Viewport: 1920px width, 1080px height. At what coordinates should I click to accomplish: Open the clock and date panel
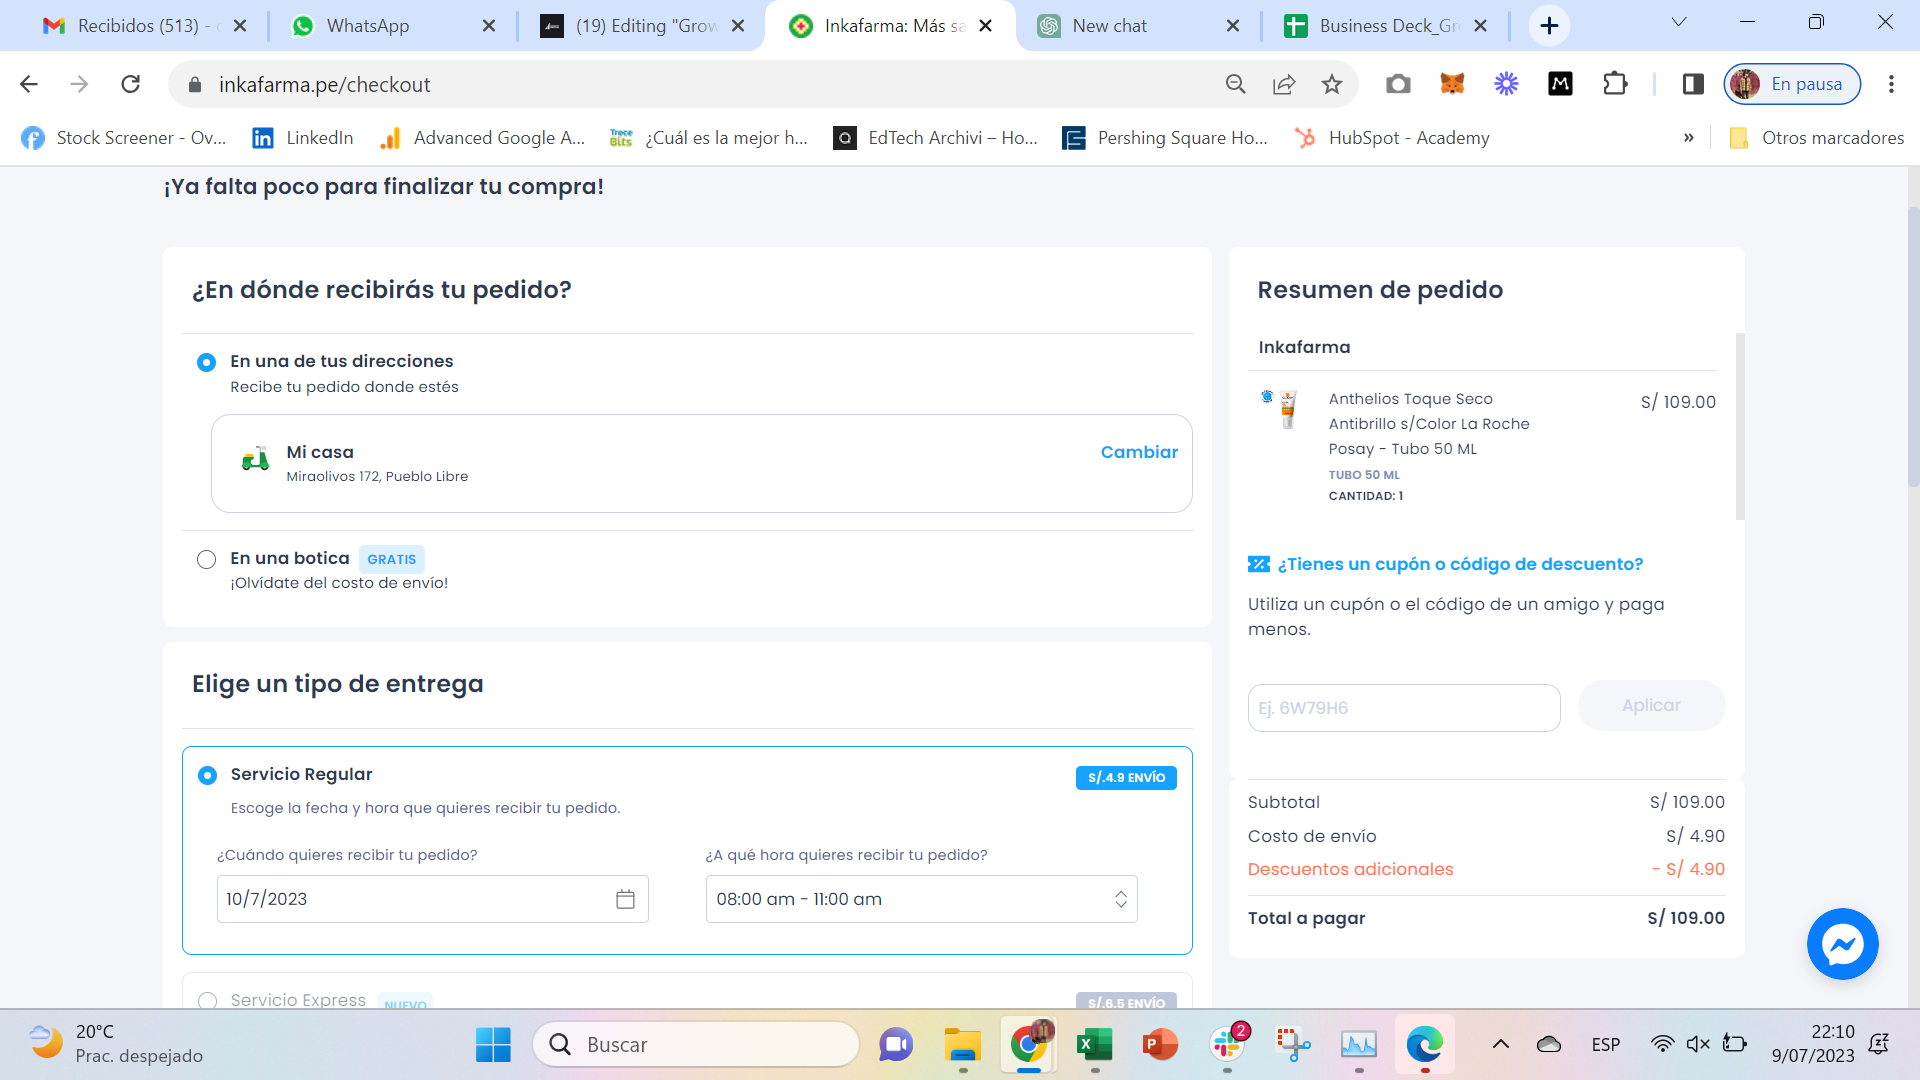(x=1813, y=1044)
